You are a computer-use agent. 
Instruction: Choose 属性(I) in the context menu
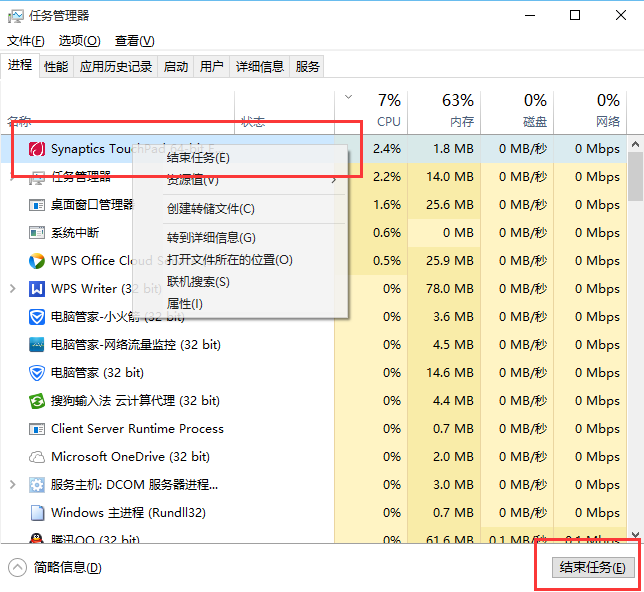tap(240, 304)
